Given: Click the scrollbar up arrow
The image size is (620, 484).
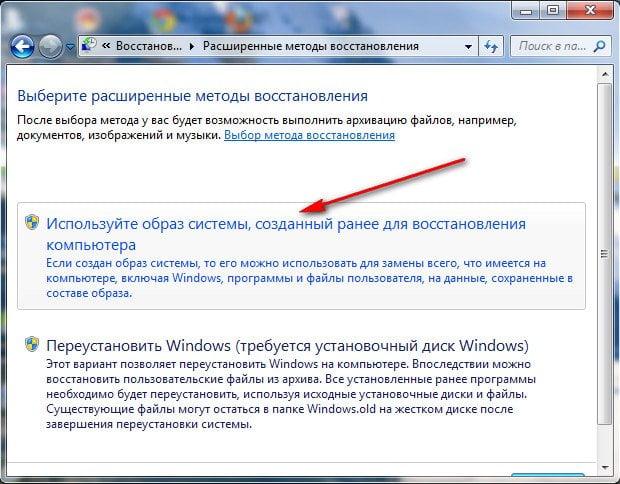Looking at the screenshot, I should tap(602, 71).
